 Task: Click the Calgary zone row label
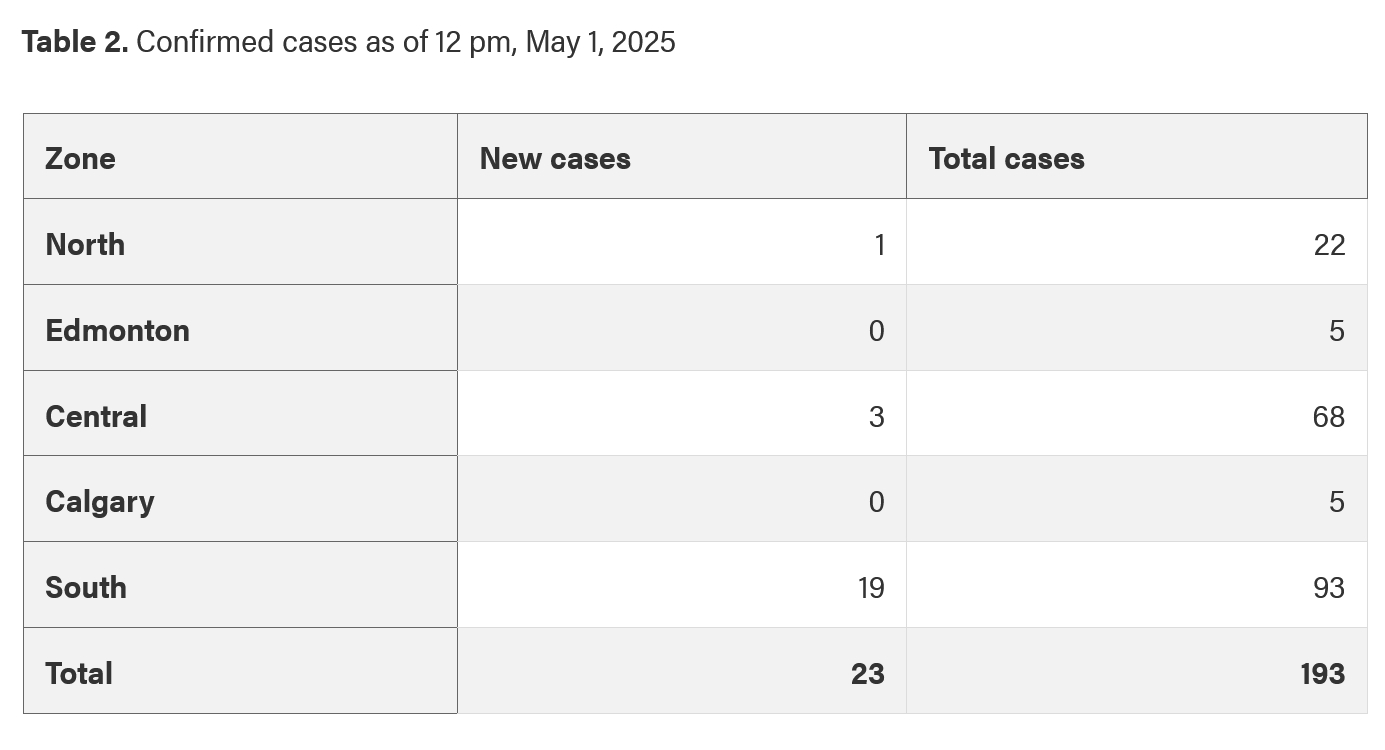pos(100,501)
